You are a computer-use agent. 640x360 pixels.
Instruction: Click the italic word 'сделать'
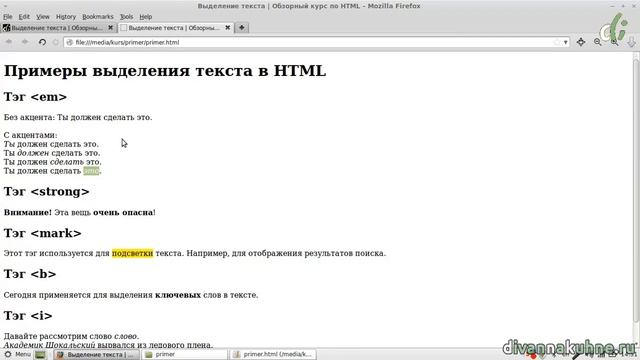point(67,162)
